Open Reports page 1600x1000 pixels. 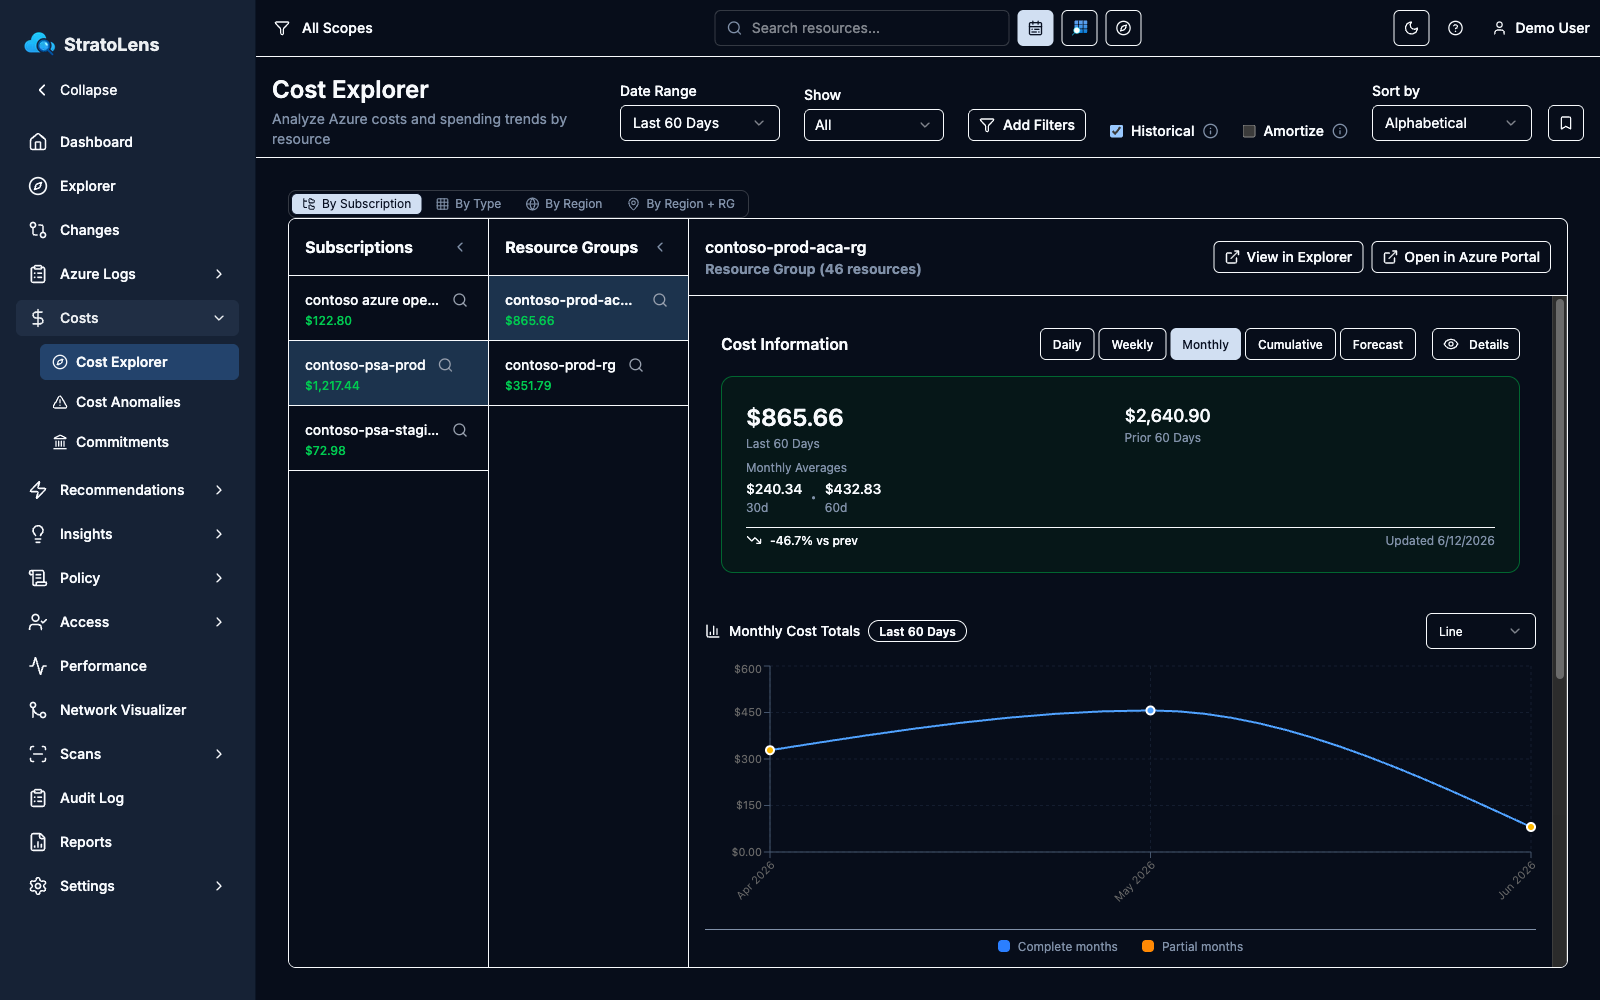pyautogui.click(x=127, y=842)
